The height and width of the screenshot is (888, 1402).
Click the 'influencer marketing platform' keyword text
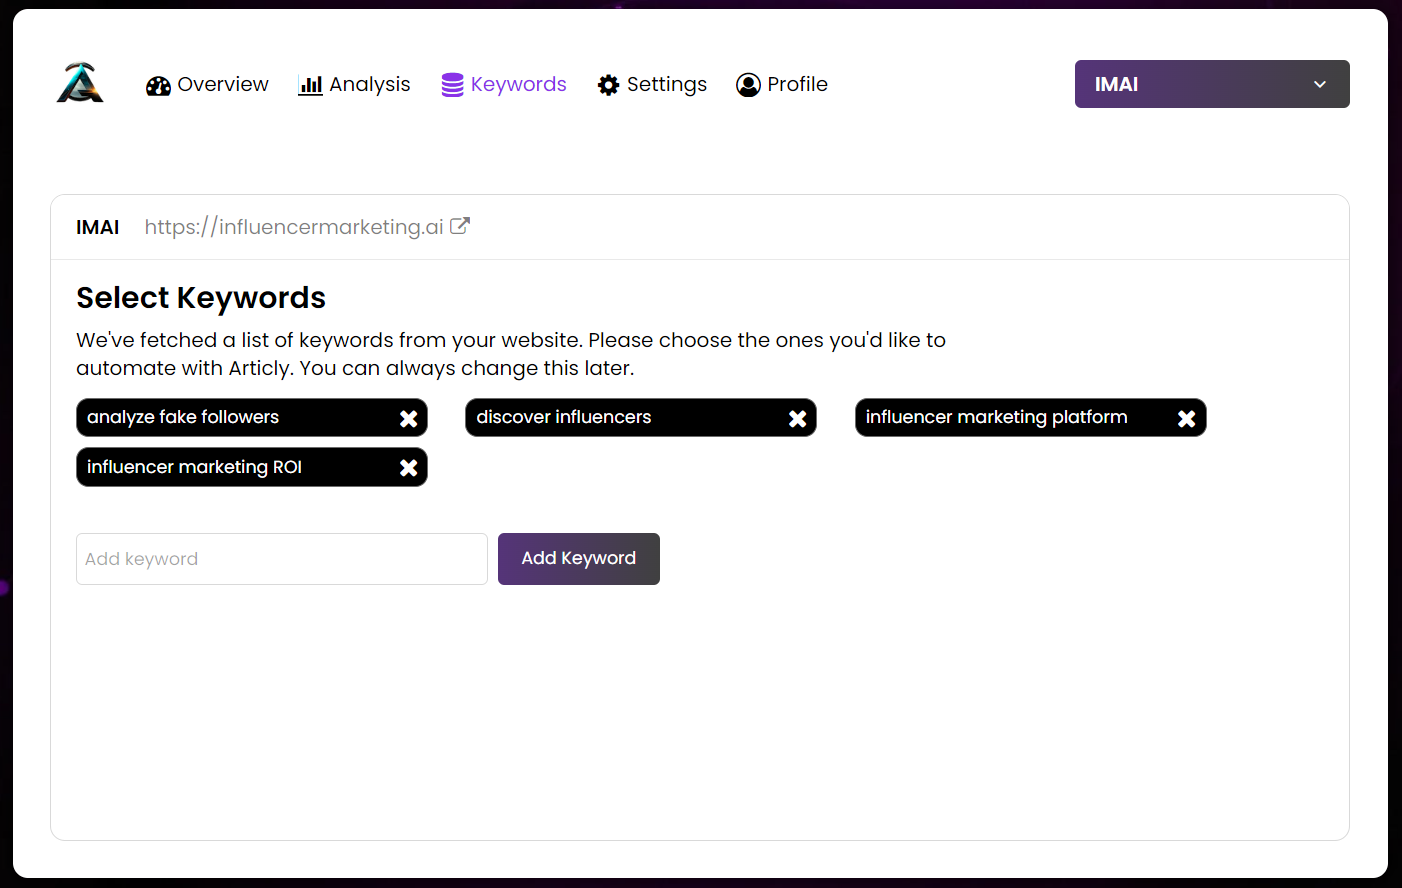tap(997, 417)
